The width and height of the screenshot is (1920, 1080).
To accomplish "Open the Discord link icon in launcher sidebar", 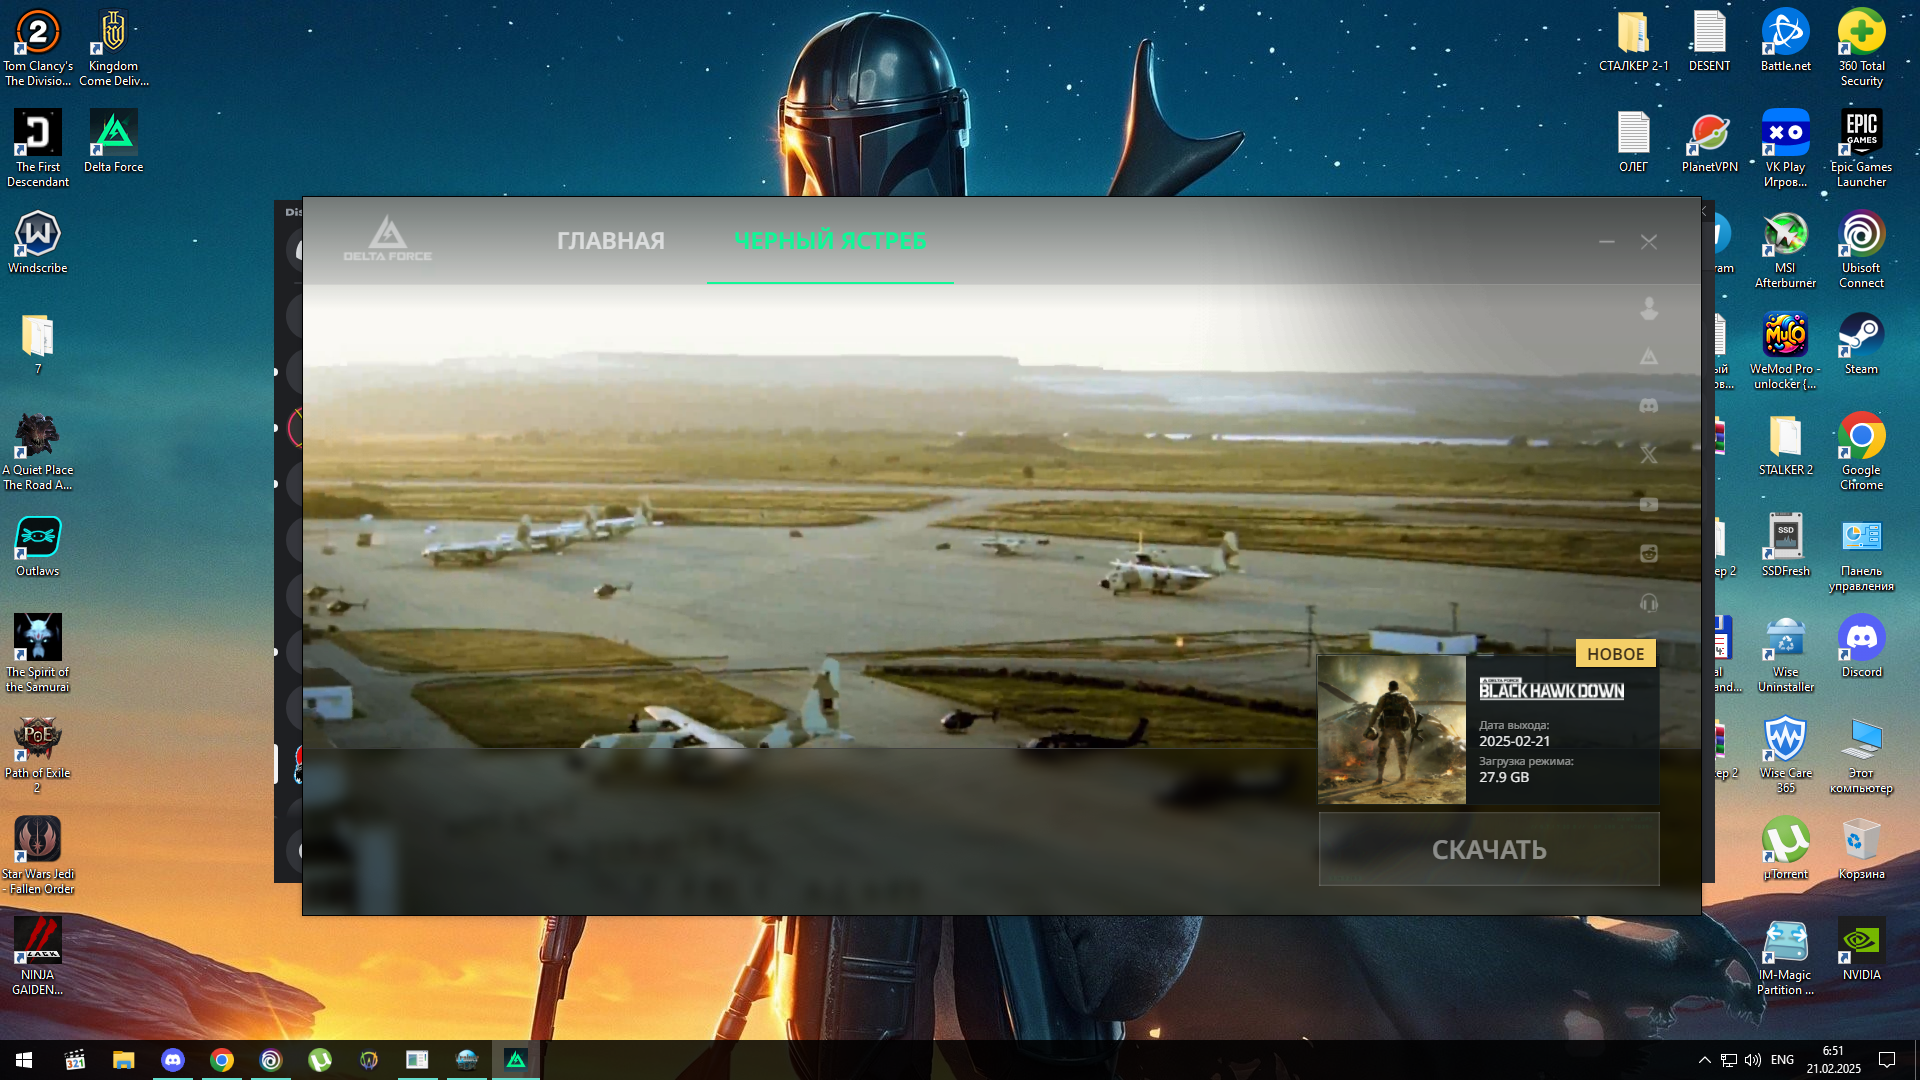I will tap(1649, 406).
